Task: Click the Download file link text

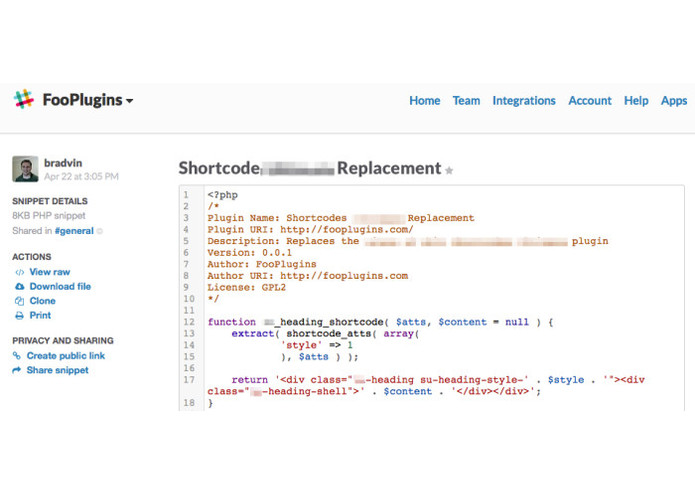Action: pyautogui.click(x=60, y=287)
